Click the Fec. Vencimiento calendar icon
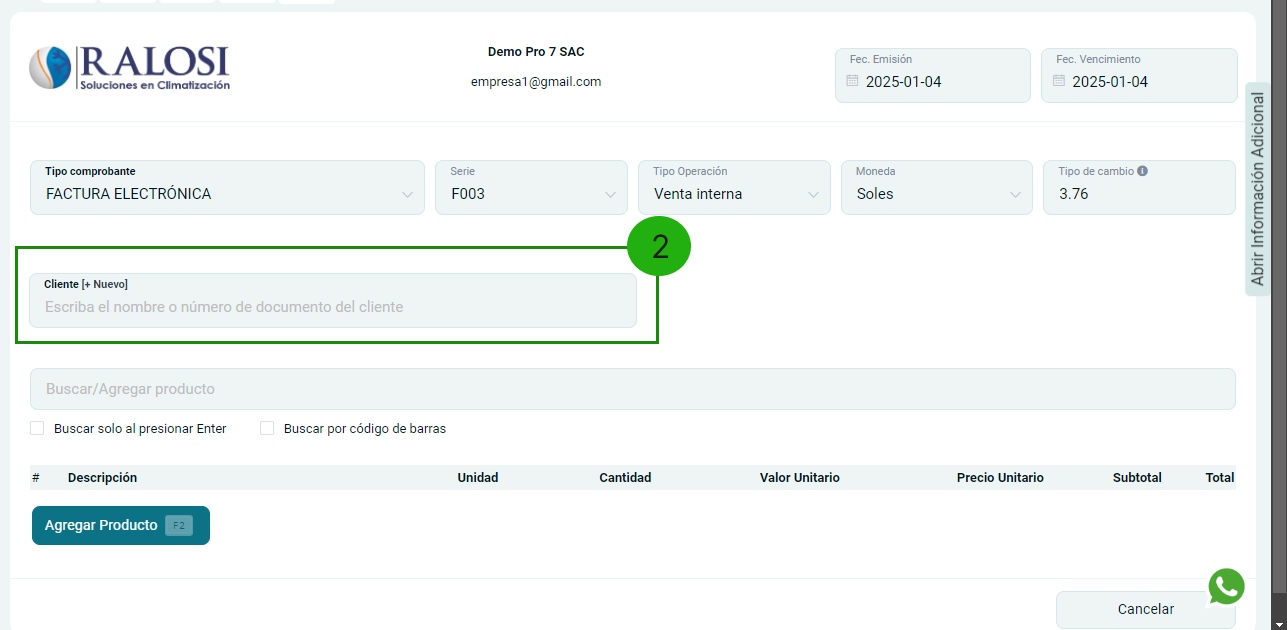1287x630 pixels. point(1059,82)
